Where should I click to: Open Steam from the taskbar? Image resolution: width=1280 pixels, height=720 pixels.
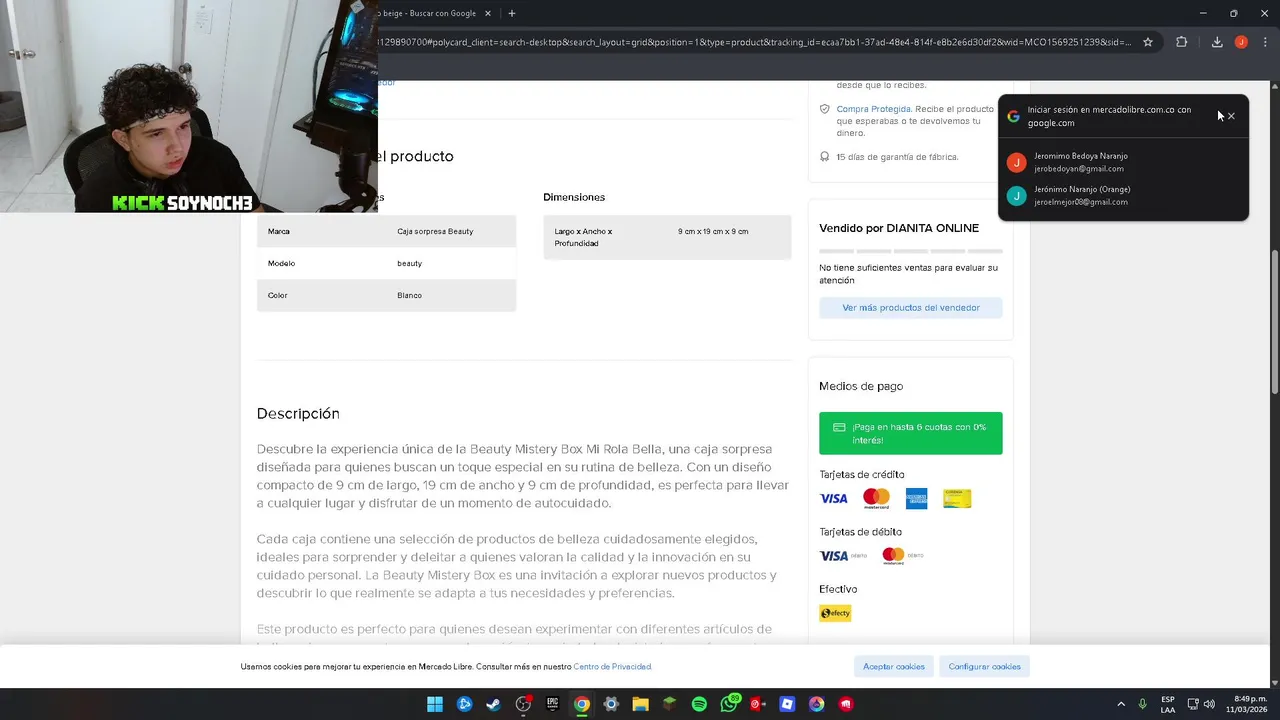pyautogui.click(x=494, y=704)
